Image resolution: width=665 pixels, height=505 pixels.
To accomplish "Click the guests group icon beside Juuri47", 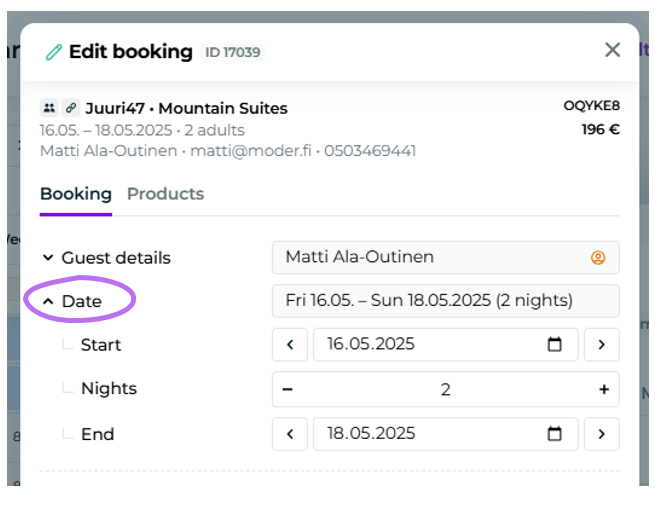I will click(49, 108).
